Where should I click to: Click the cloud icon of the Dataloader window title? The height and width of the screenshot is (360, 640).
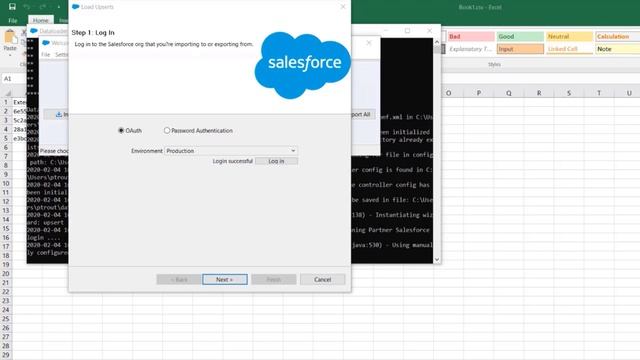34,31
